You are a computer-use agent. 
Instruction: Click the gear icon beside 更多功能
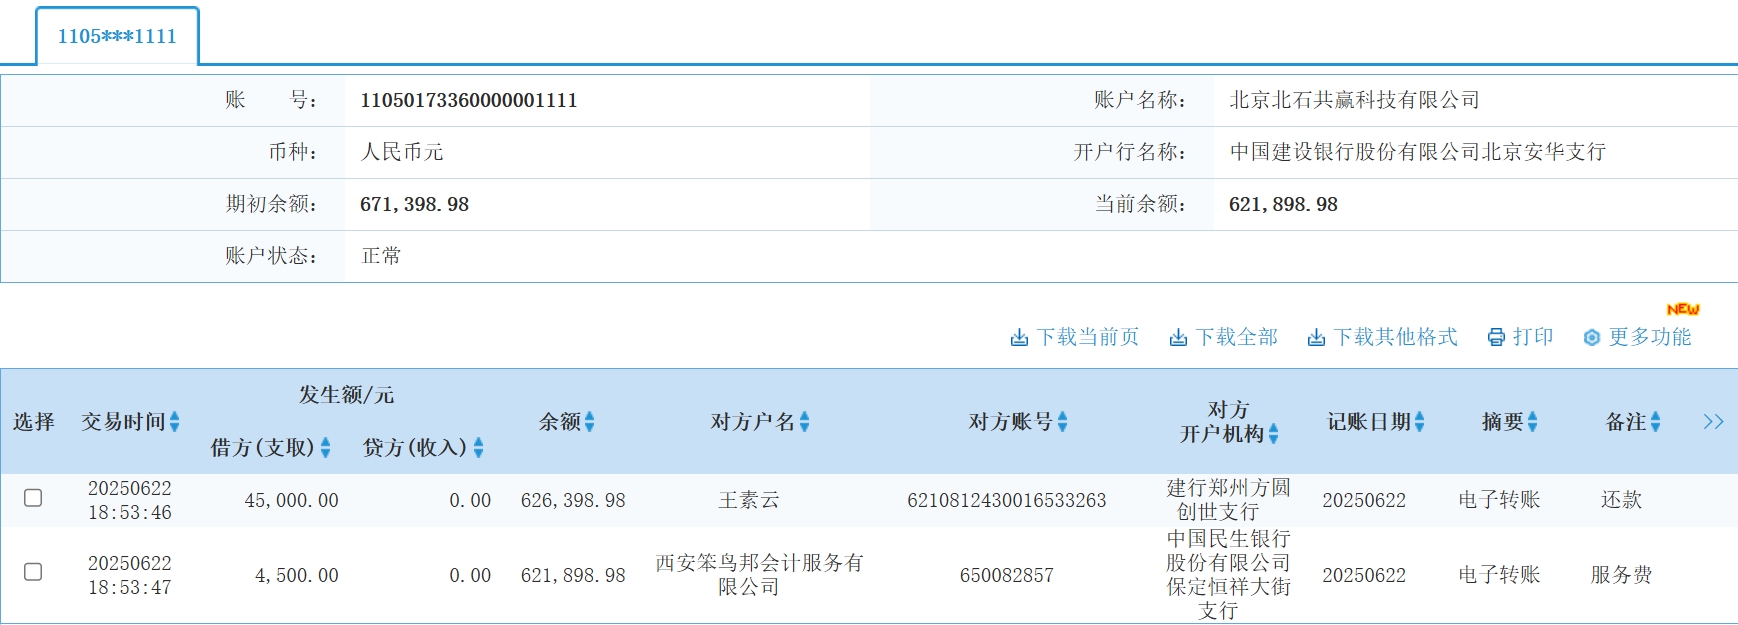pos(1592,338)
